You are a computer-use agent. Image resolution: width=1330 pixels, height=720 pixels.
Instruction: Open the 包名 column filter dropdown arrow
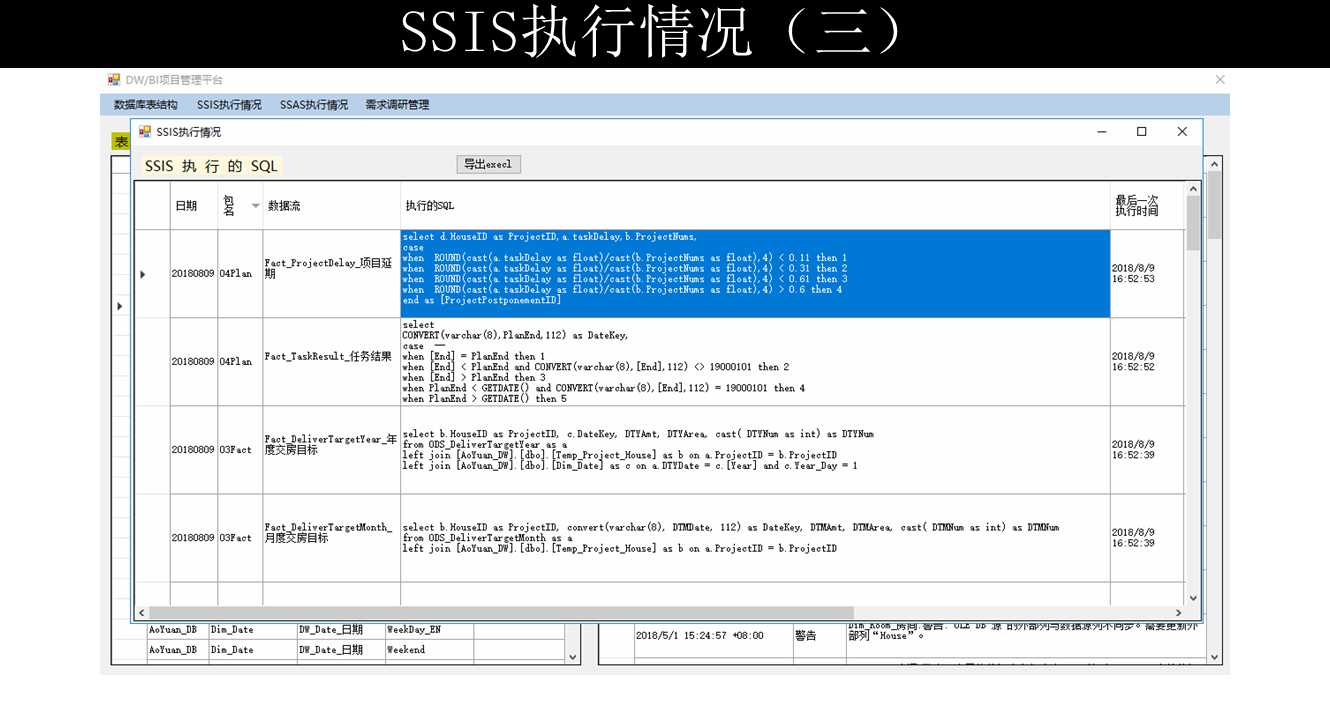coord(255,205)
